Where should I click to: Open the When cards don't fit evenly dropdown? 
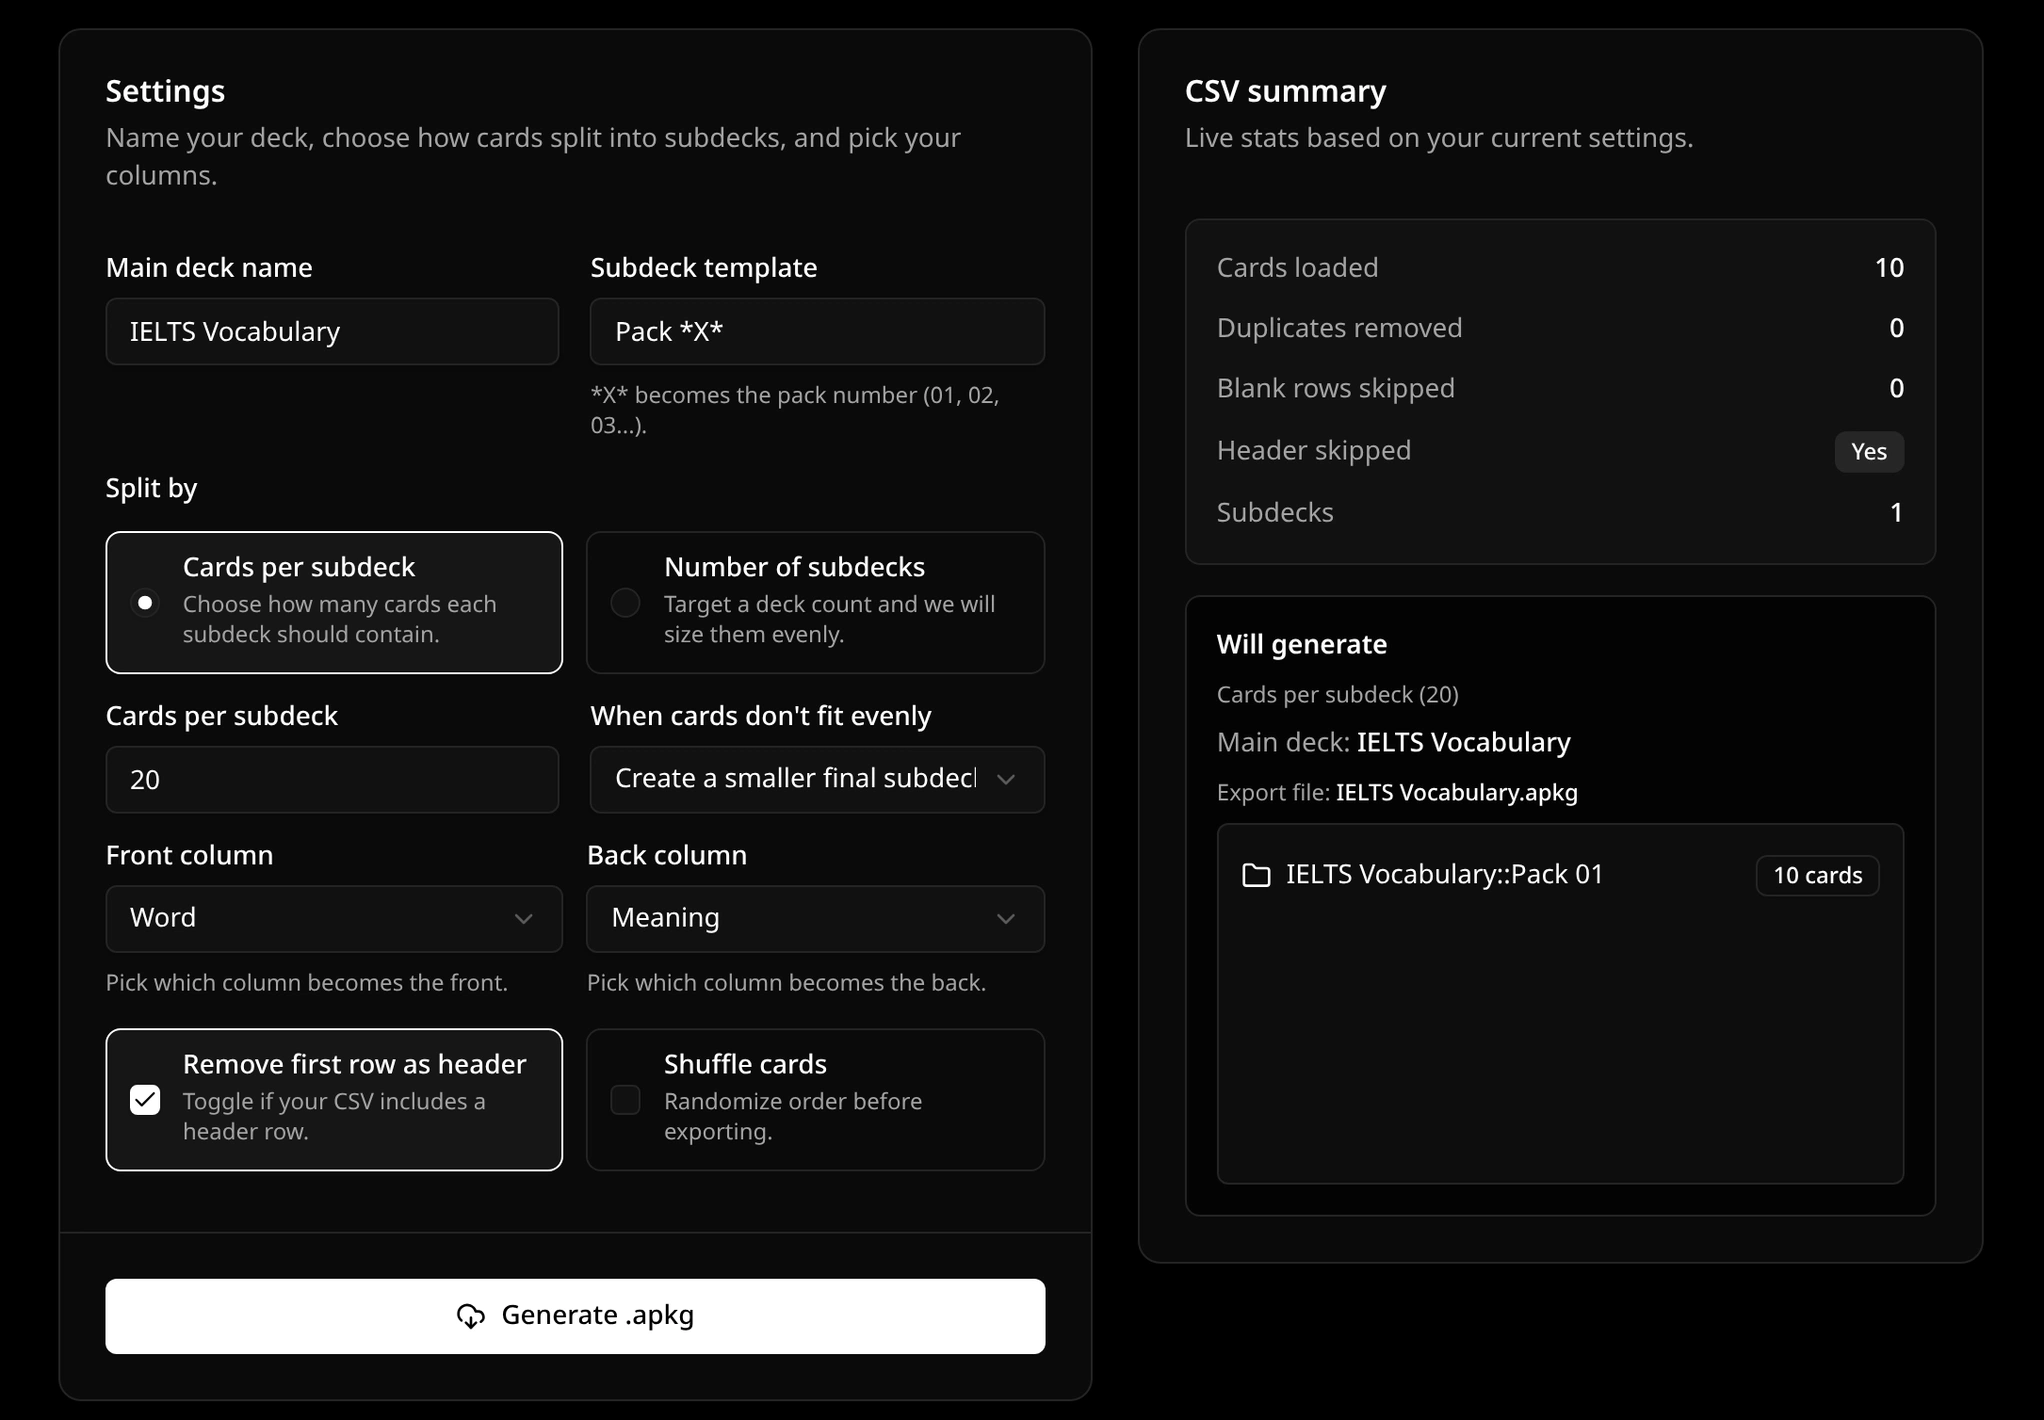[x=817, y=779]
